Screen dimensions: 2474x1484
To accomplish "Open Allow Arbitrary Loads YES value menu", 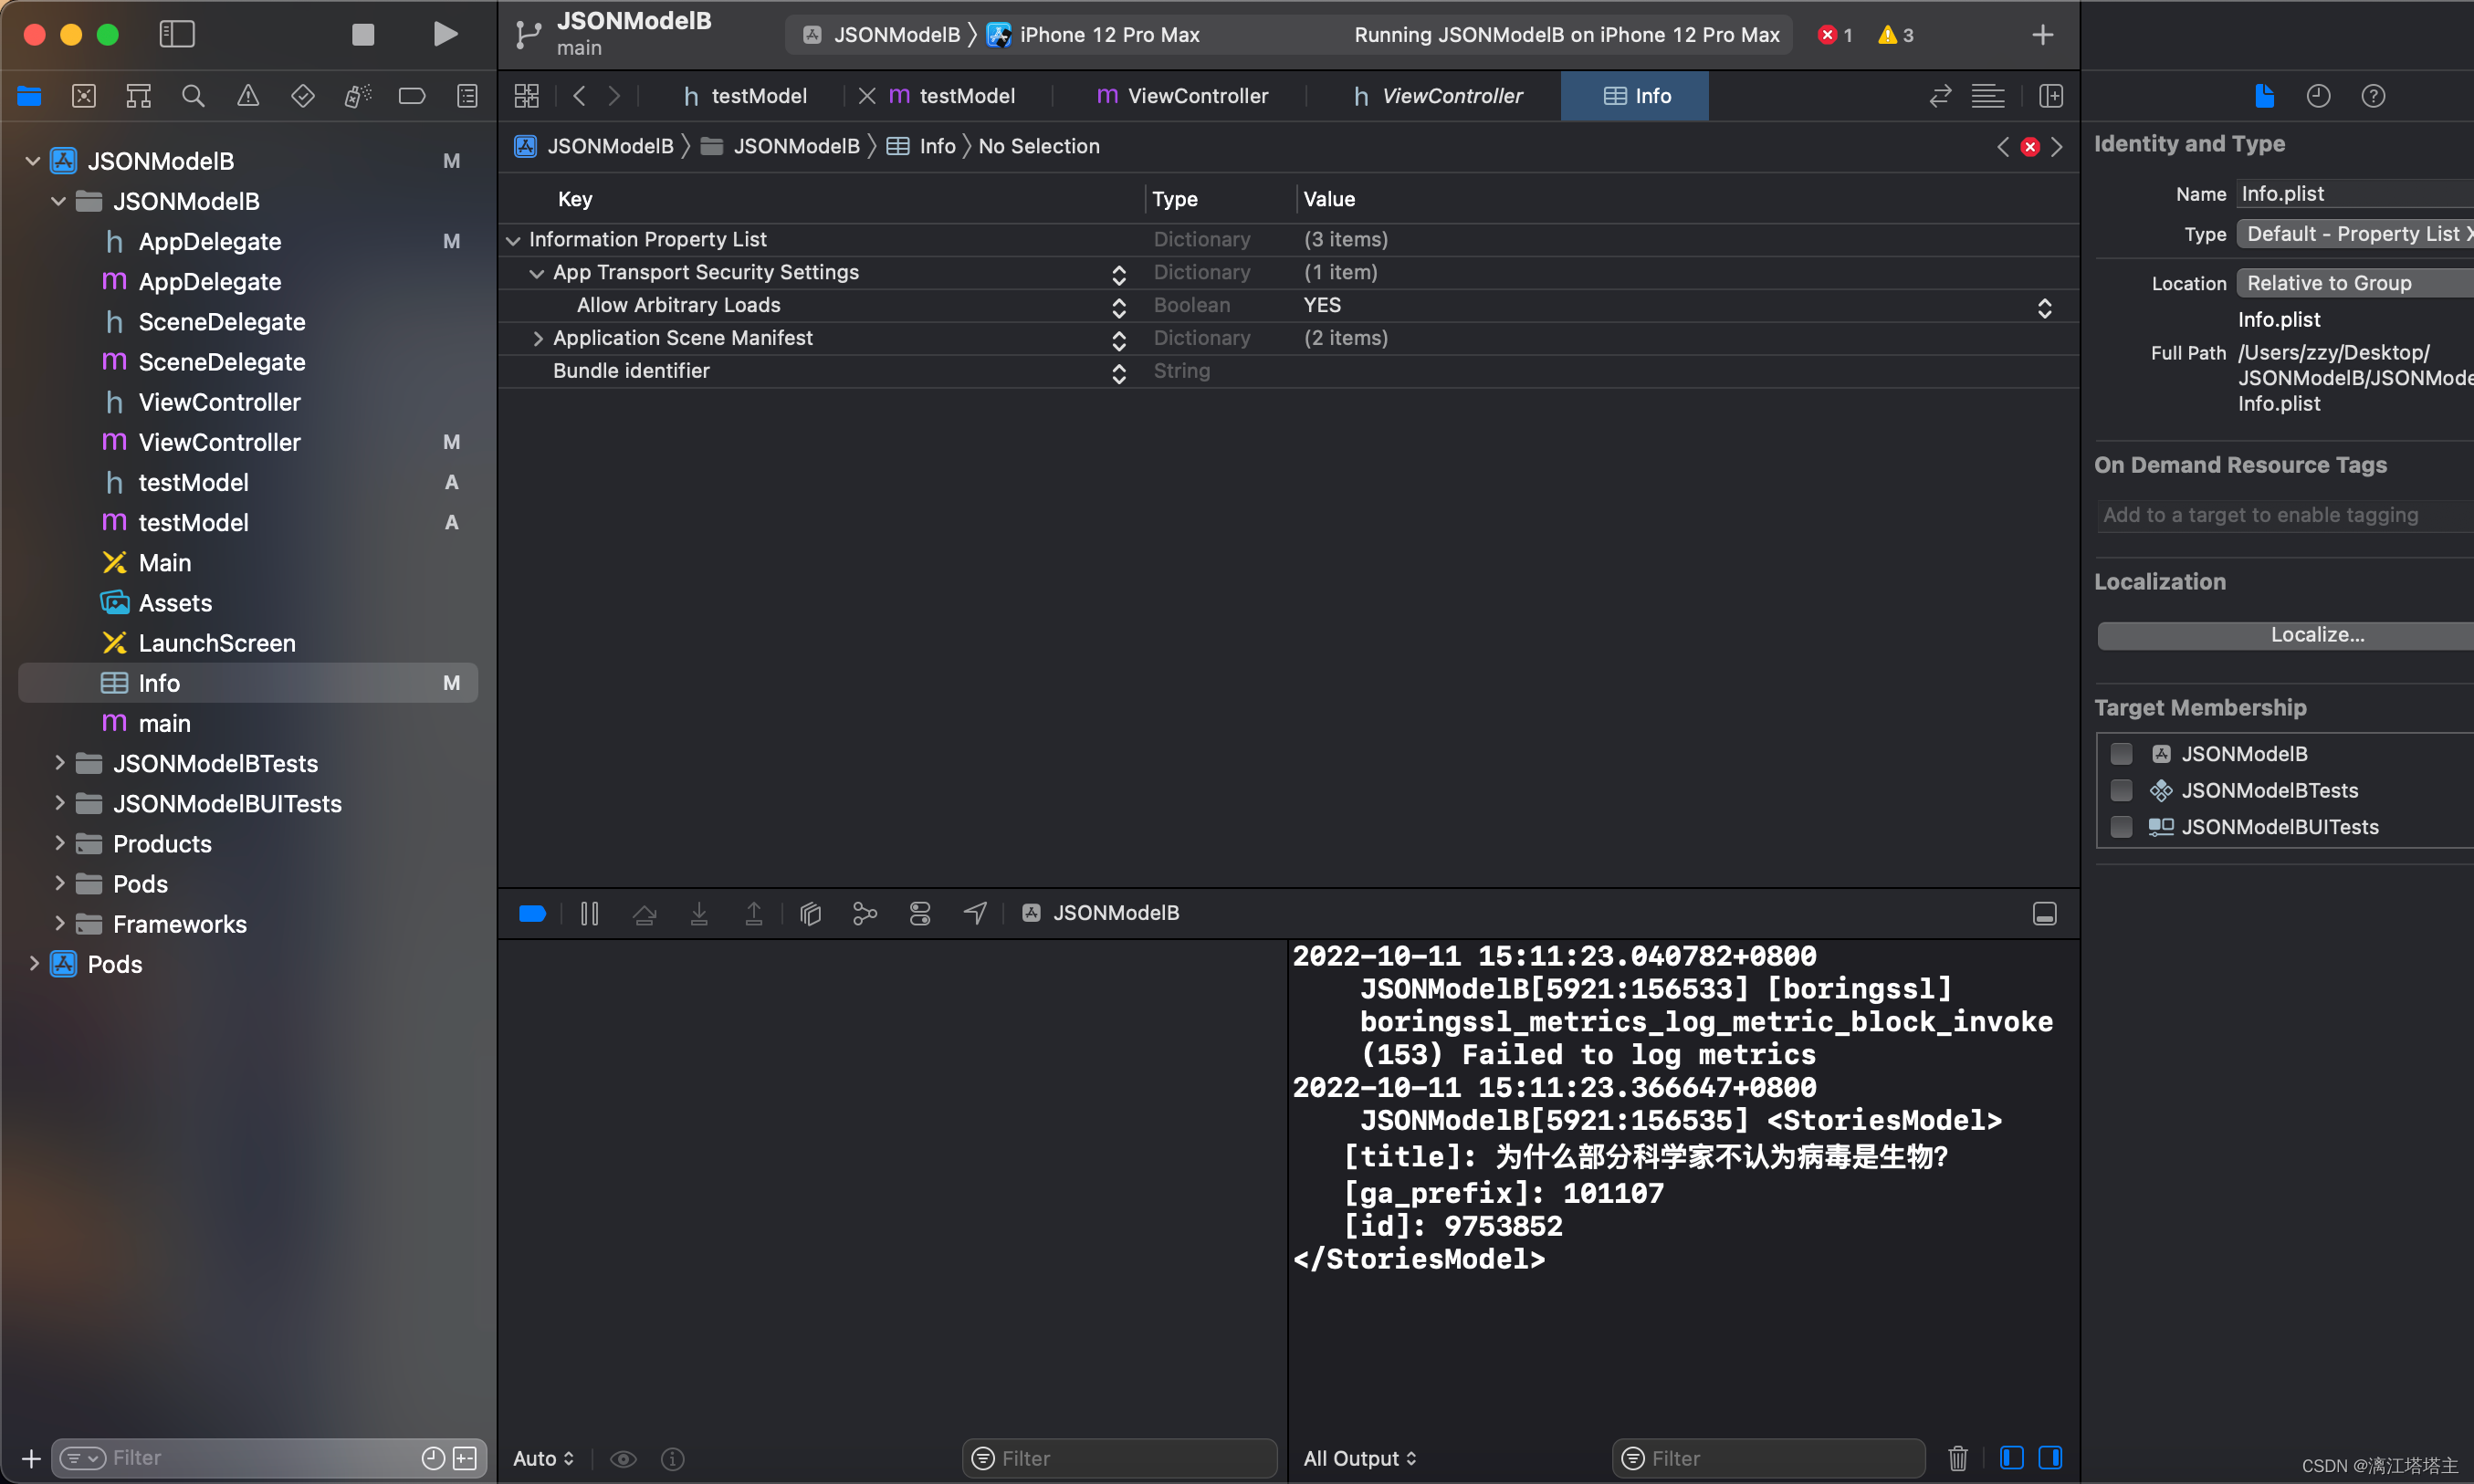I will click(x=2044, y=307).
